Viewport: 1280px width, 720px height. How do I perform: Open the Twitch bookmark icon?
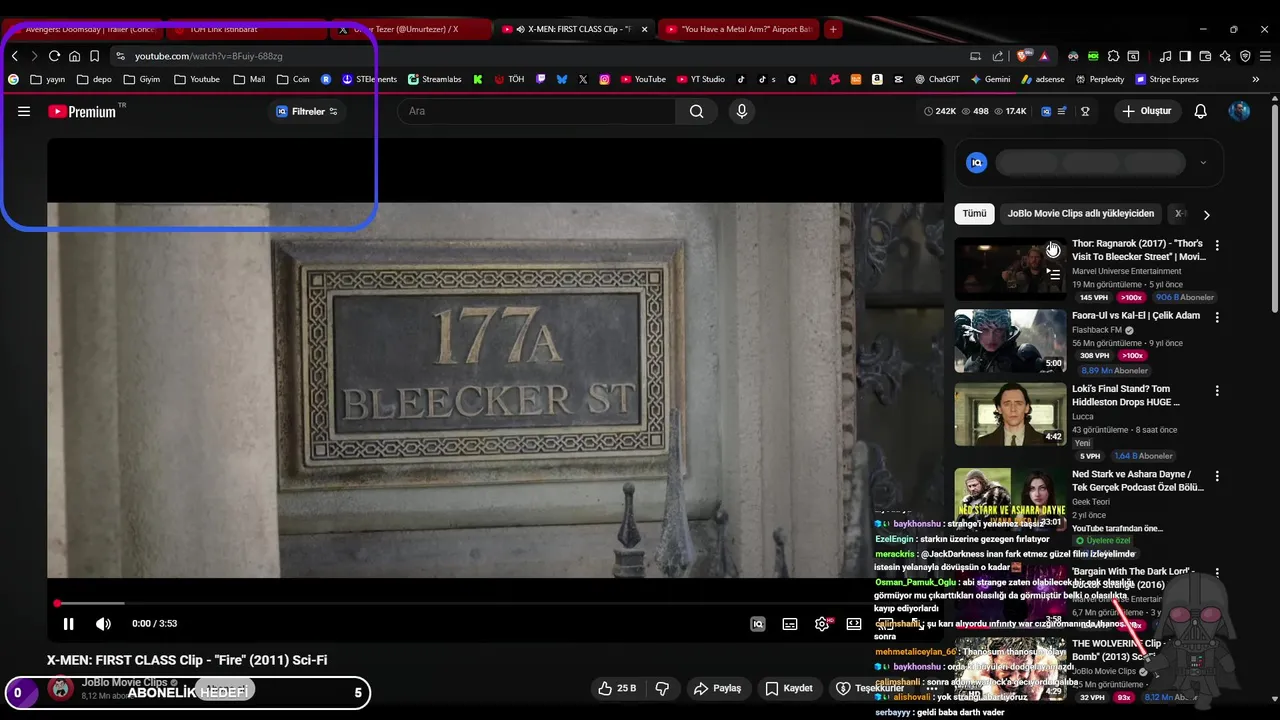pos(541,79)
